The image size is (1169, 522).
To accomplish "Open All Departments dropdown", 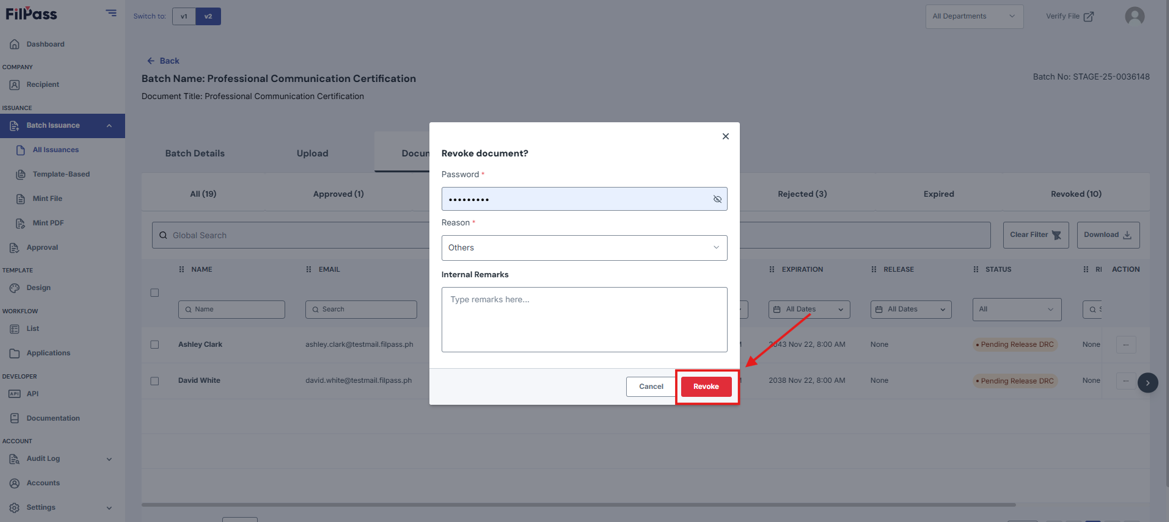I will (974, 16).
